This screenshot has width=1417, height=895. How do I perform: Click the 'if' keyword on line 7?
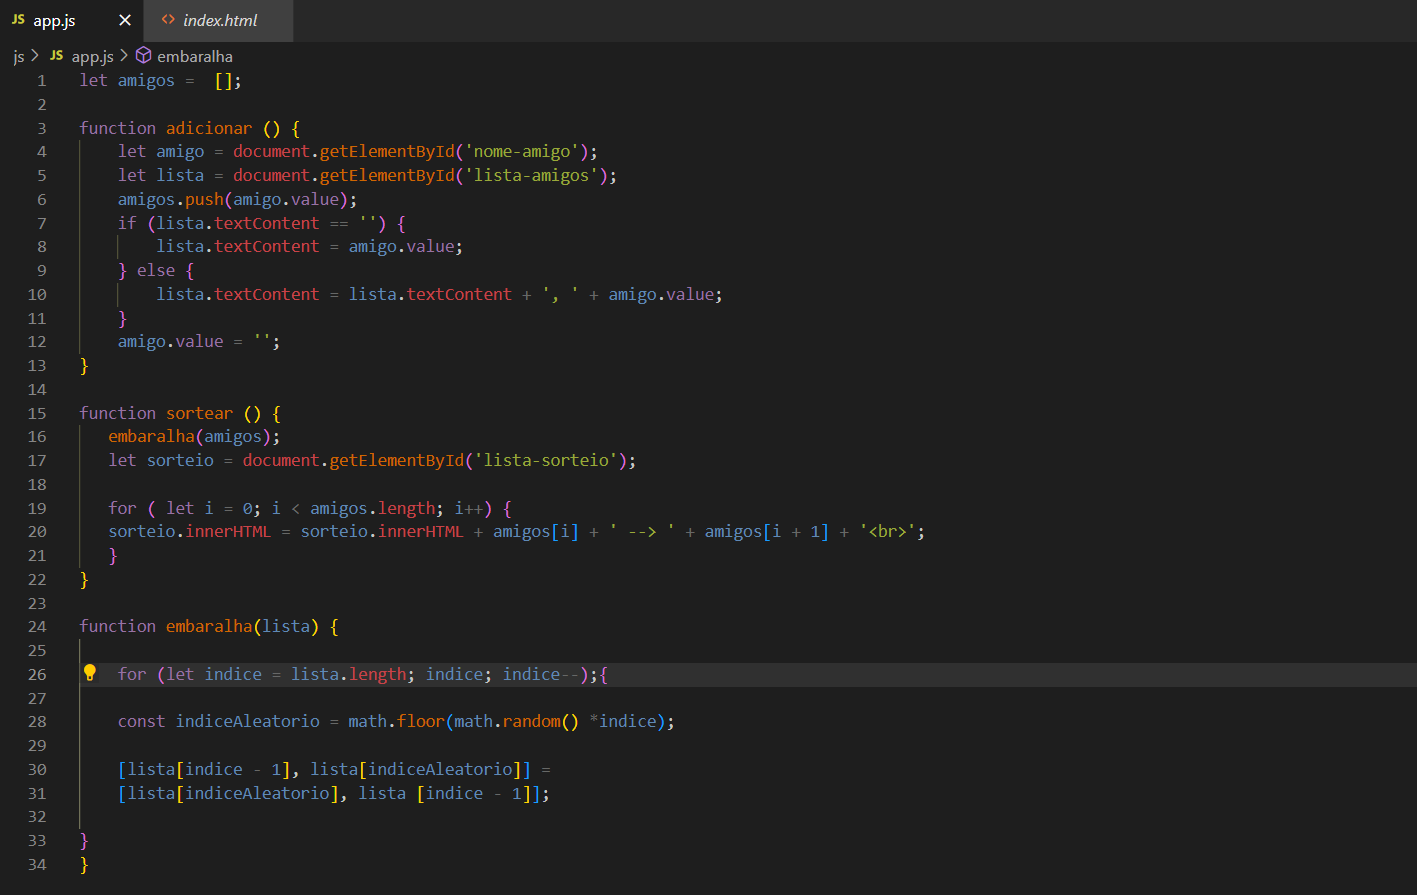(x=127, y=223)
